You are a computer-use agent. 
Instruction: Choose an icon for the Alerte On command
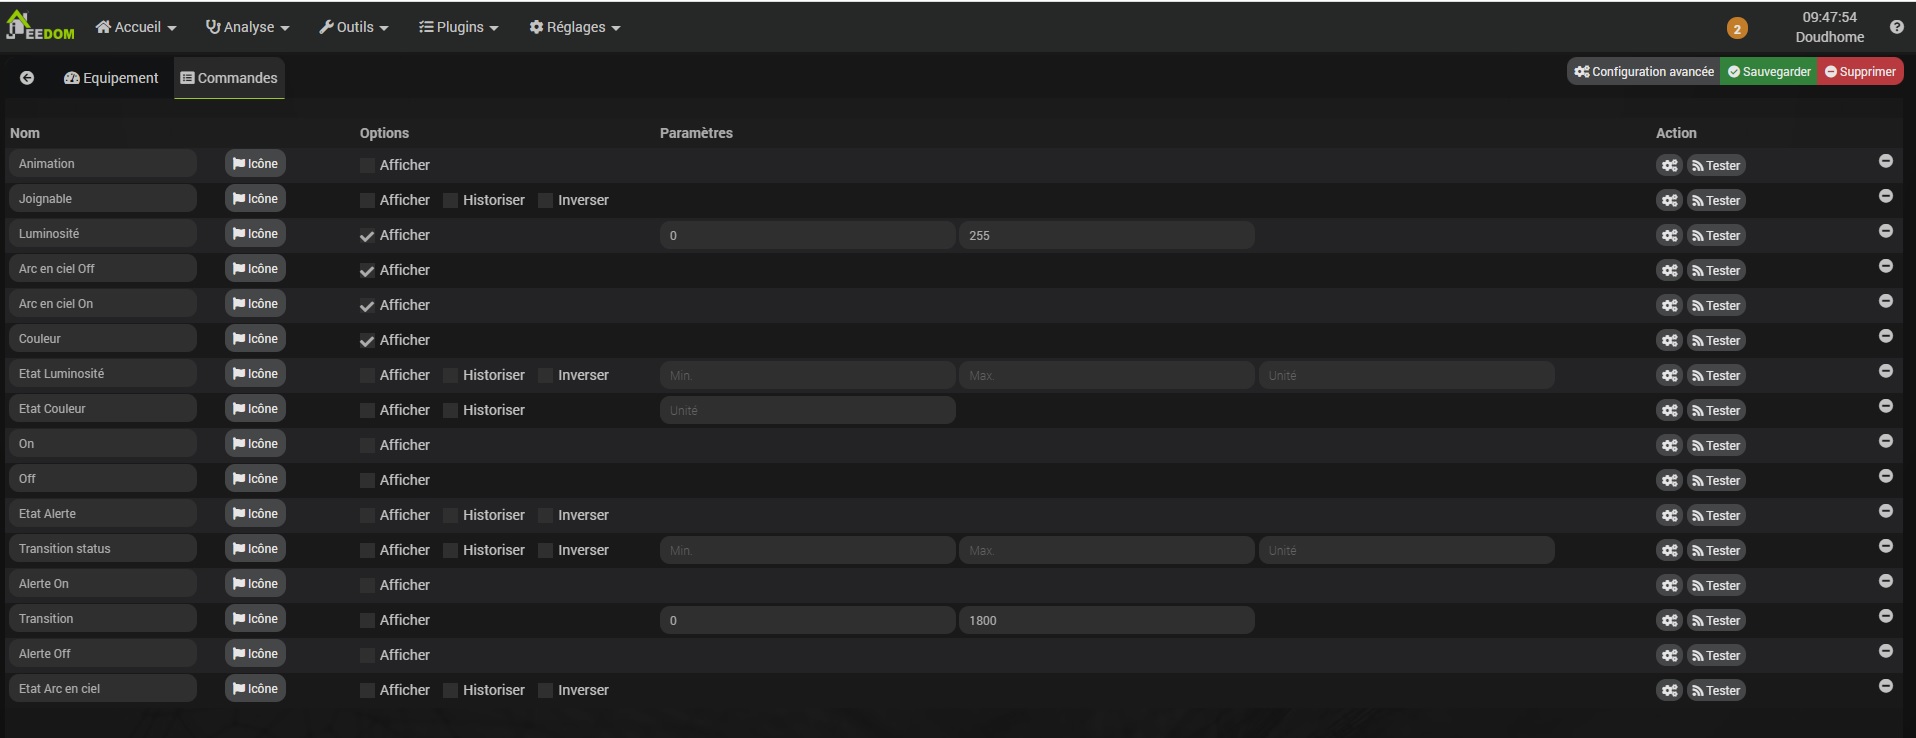click(255, 584)
